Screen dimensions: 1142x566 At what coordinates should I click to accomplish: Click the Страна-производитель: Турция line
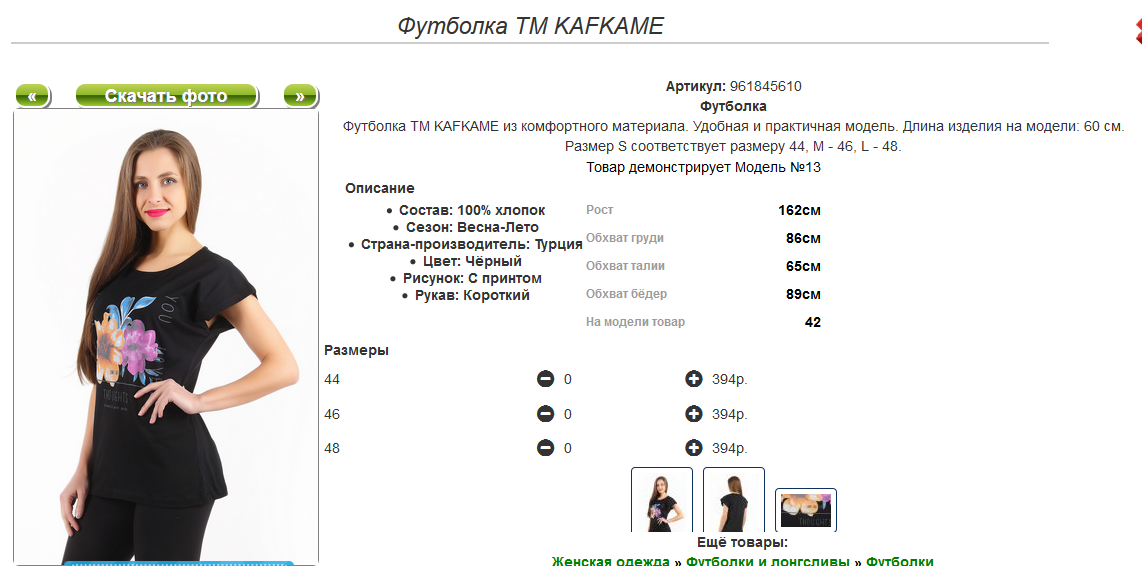[x=471, y=244]
